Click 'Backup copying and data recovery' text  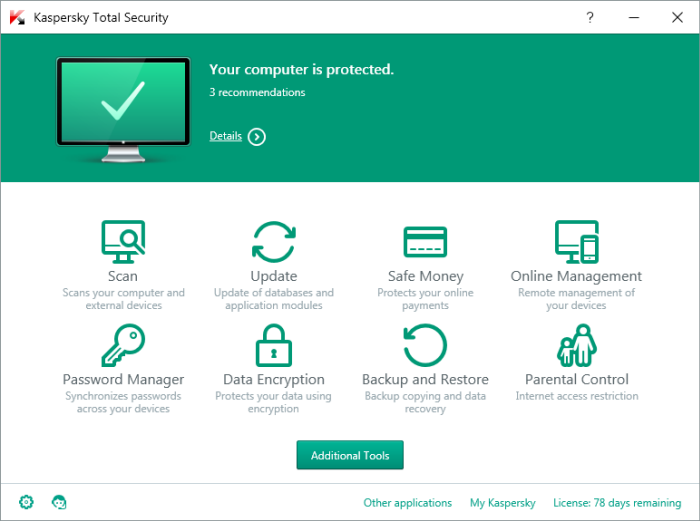click(x=425, y=402)
